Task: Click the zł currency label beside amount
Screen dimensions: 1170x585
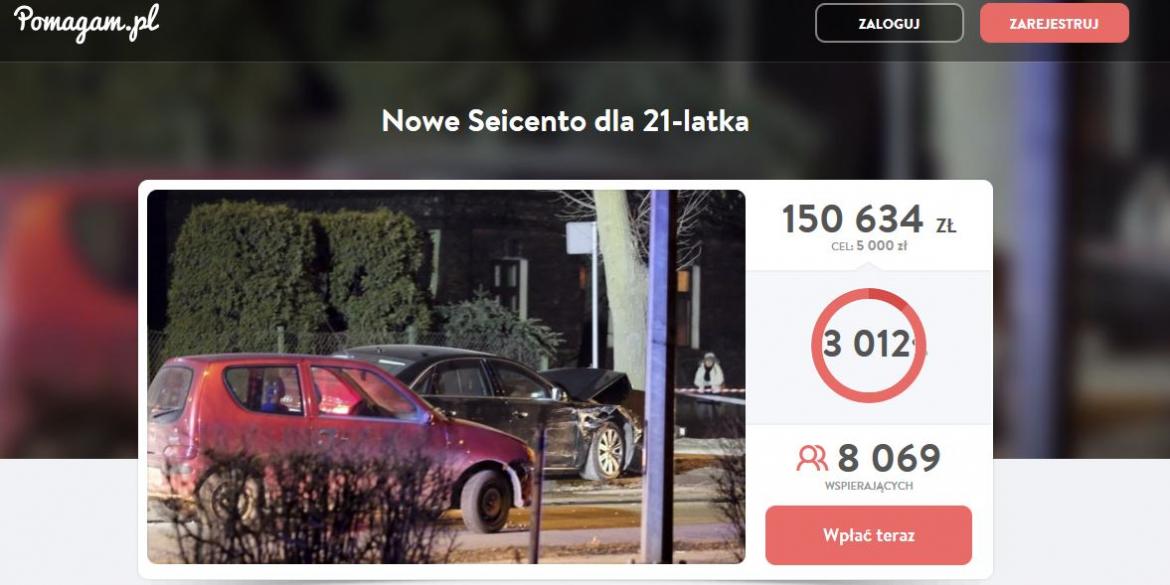Action: tap(946, 225)
